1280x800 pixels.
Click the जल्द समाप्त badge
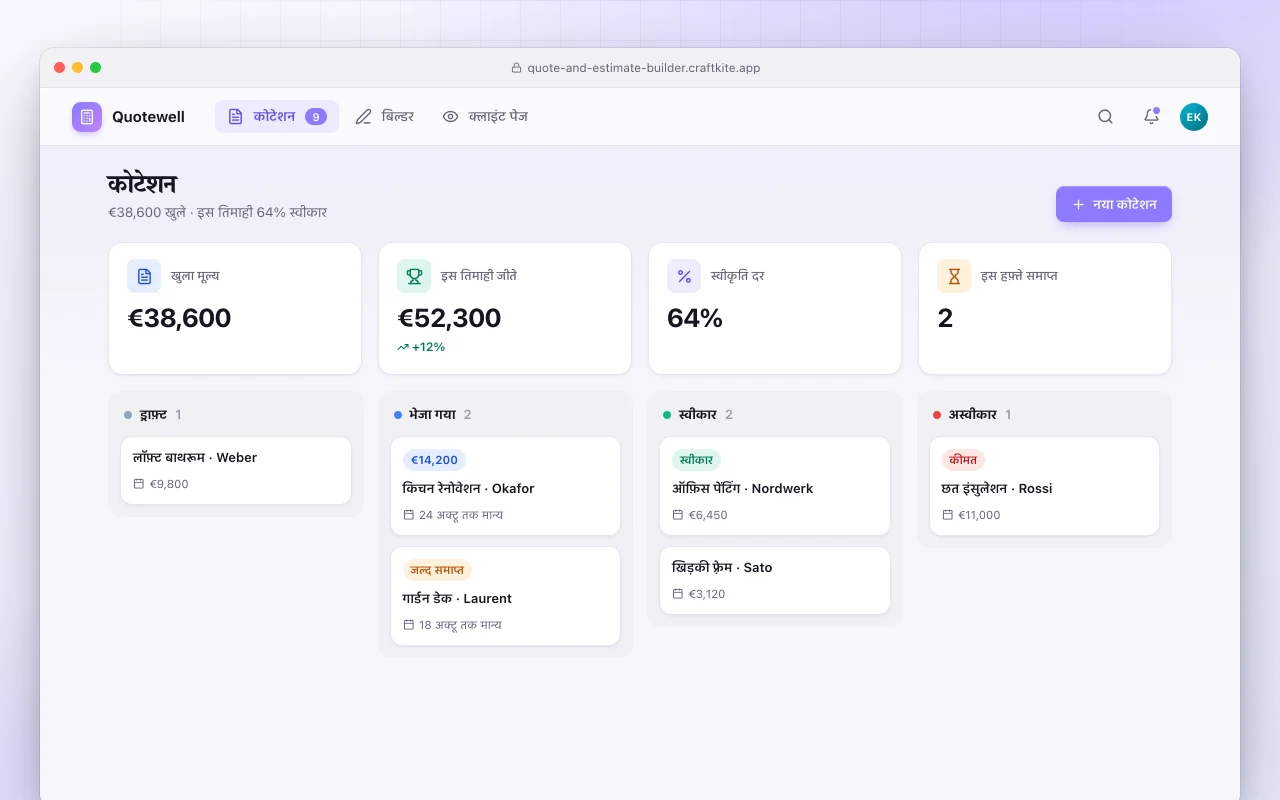[436, 570]
